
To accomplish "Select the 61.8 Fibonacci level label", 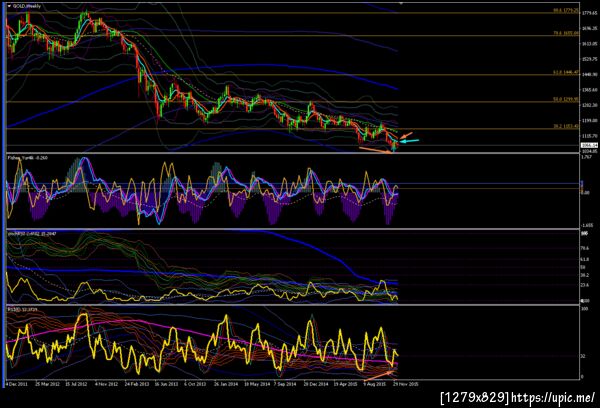I will coord(566,72).
